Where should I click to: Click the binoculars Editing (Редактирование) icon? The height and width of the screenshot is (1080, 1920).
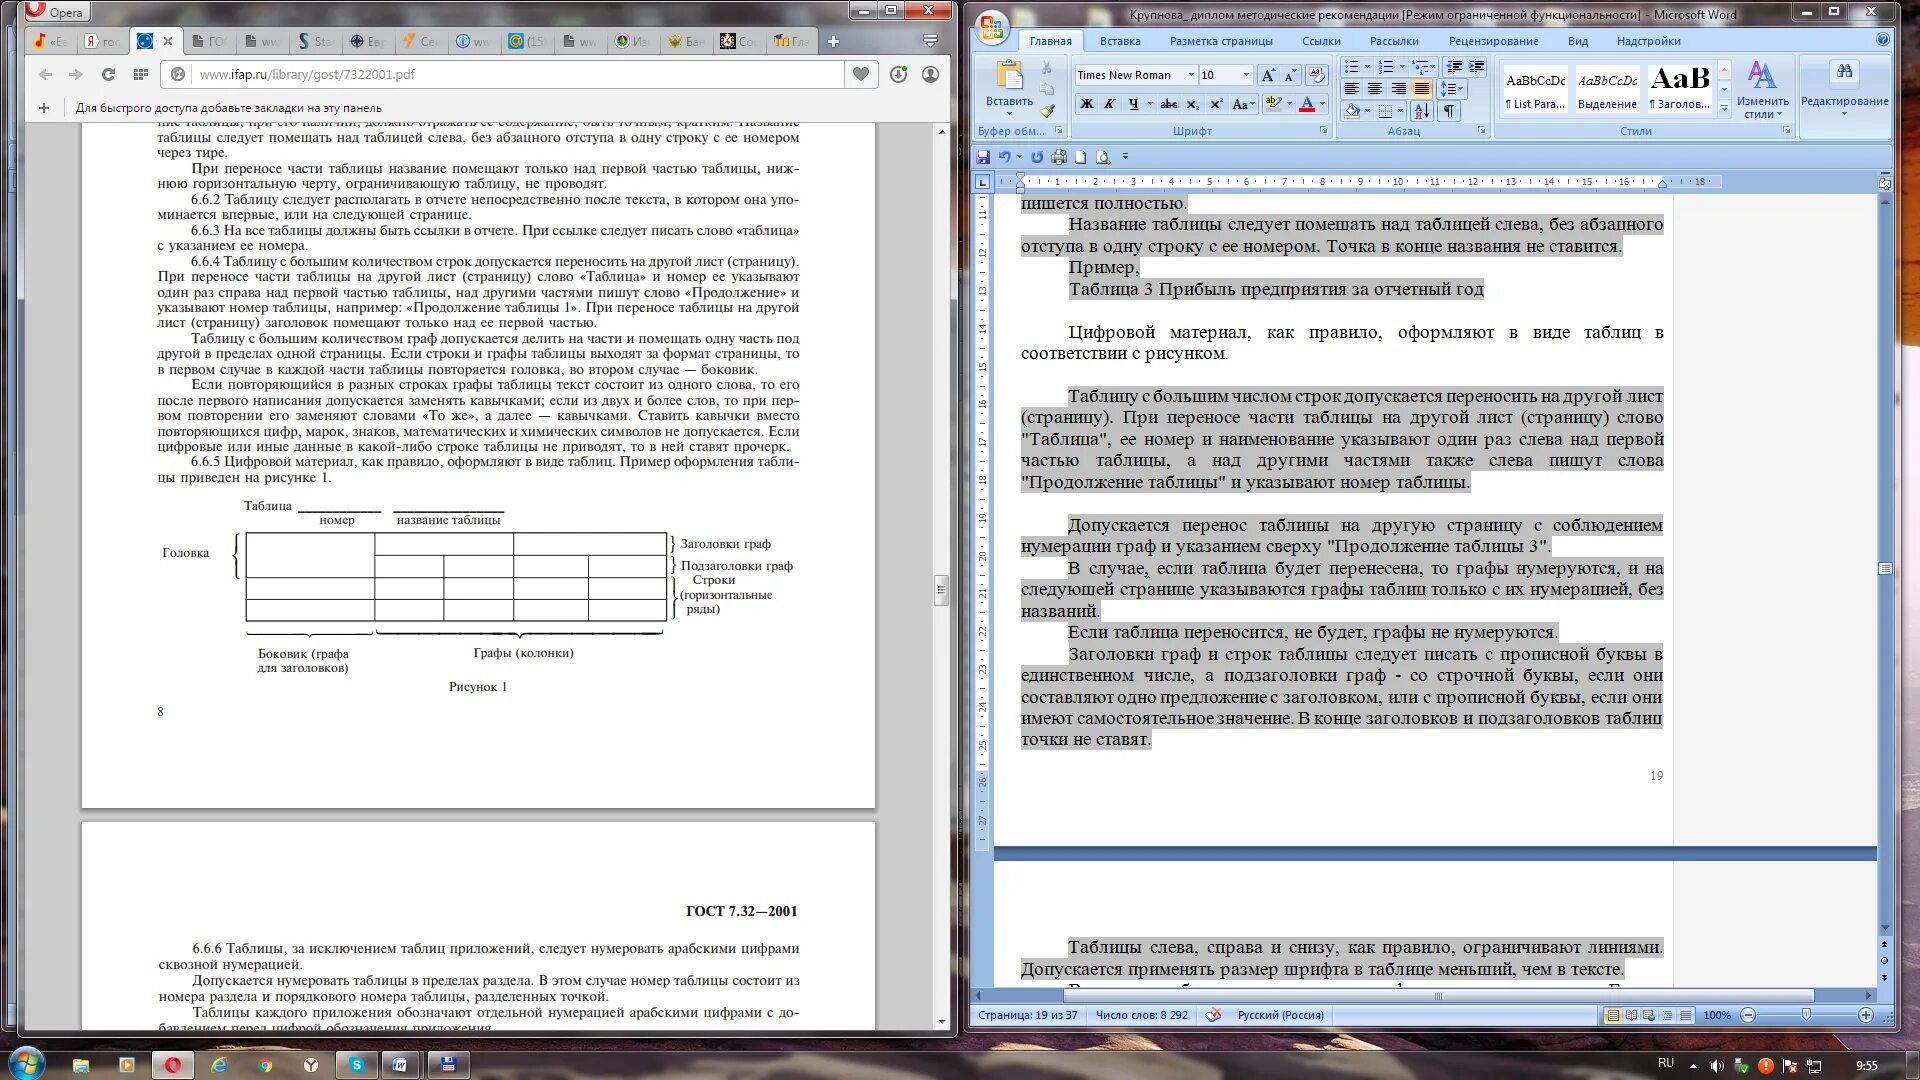[x=1844, y=72]
